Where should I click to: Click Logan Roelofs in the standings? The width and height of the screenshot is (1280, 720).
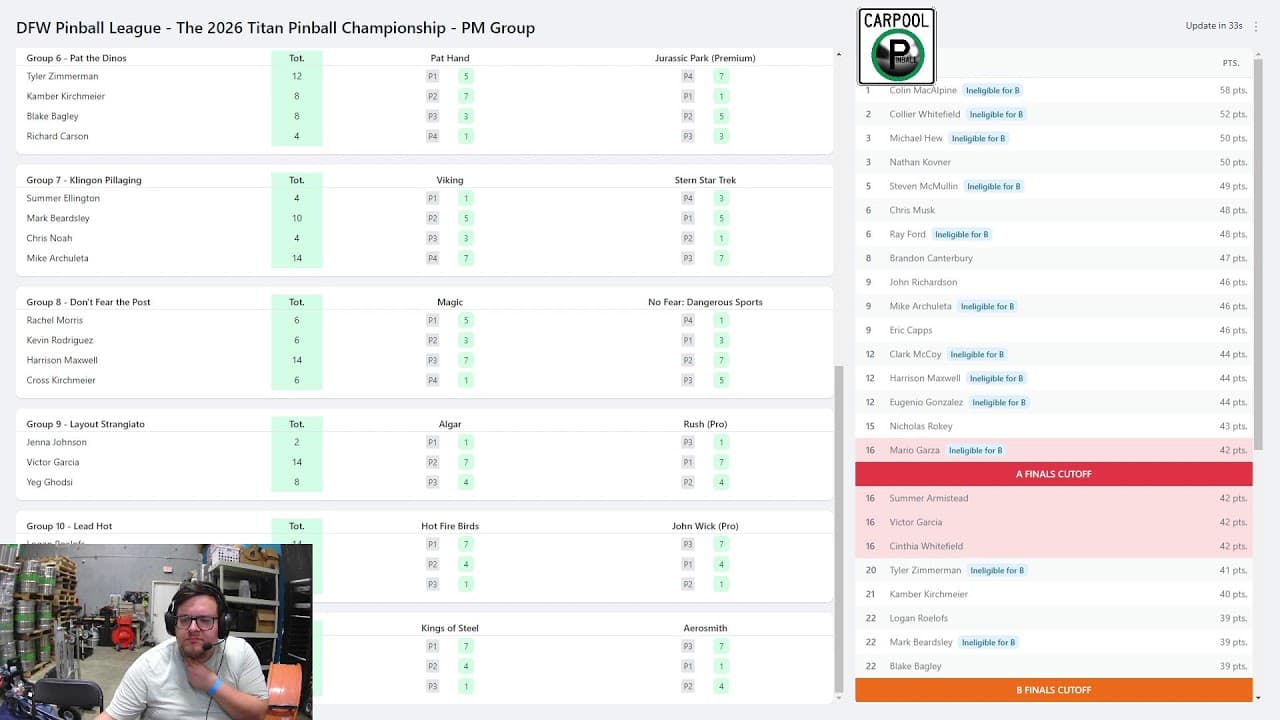[x=919, y=618]
